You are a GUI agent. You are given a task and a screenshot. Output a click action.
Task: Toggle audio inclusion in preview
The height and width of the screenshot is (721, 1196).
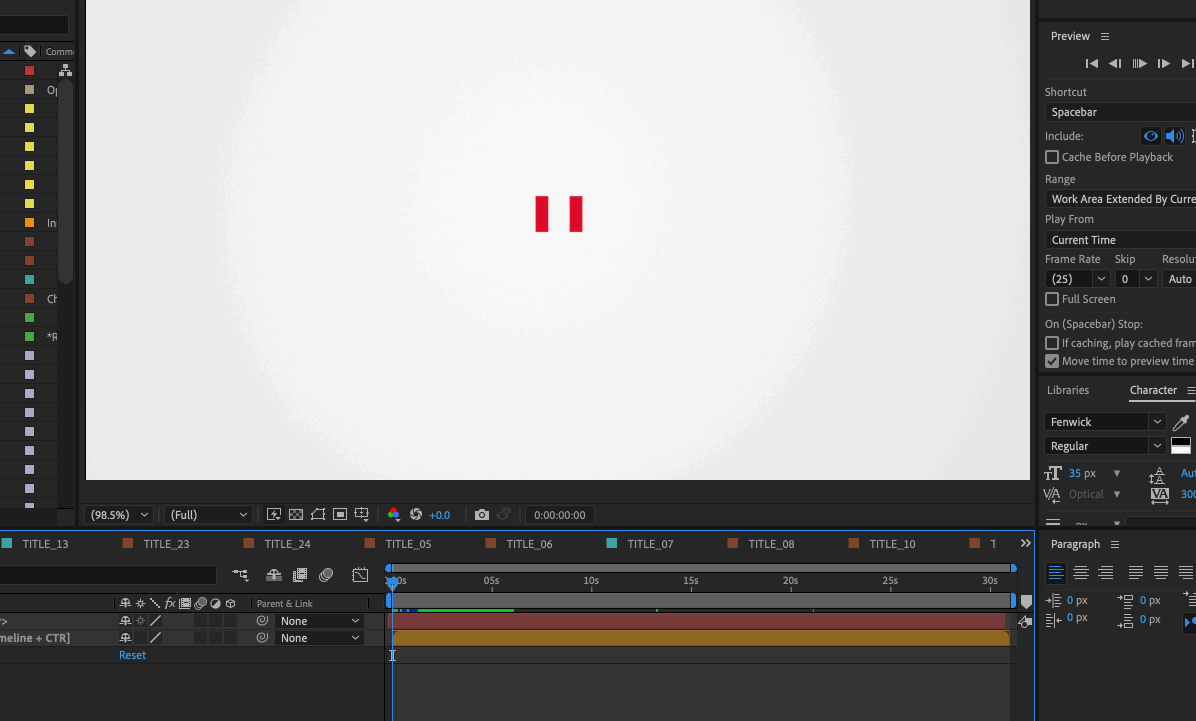pos(1174,136)
